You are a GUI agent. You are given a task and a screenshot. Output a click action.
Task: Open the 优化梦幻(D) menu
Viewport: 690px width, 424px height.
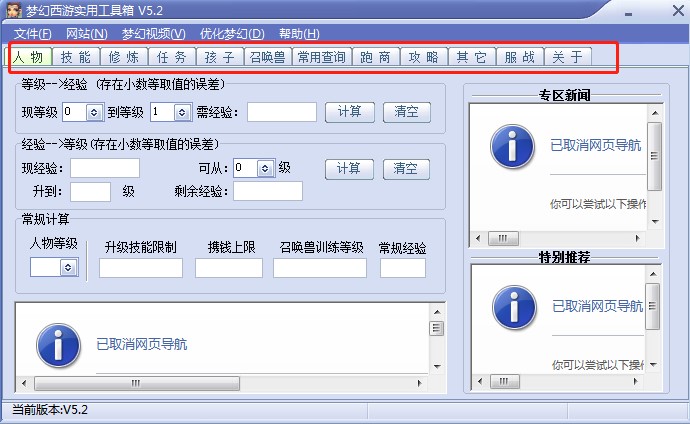(x=232, y=33)
